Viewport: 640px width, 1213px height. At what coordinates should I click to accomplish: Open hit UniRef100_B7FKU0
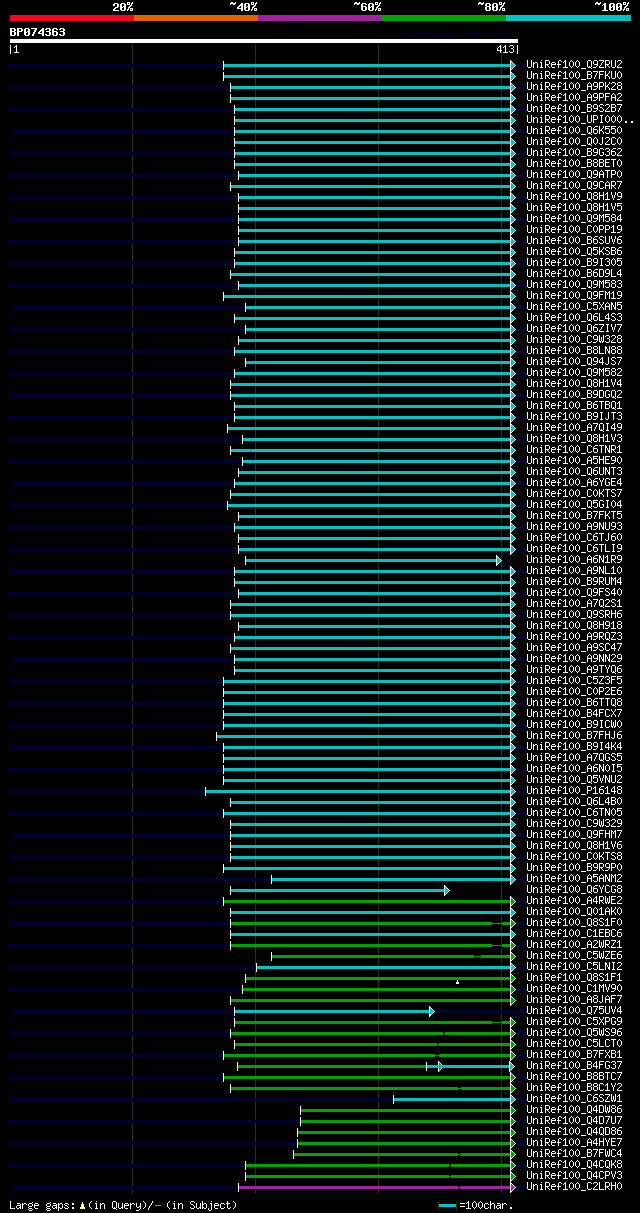pyautogui.click(x=574, y=75)
